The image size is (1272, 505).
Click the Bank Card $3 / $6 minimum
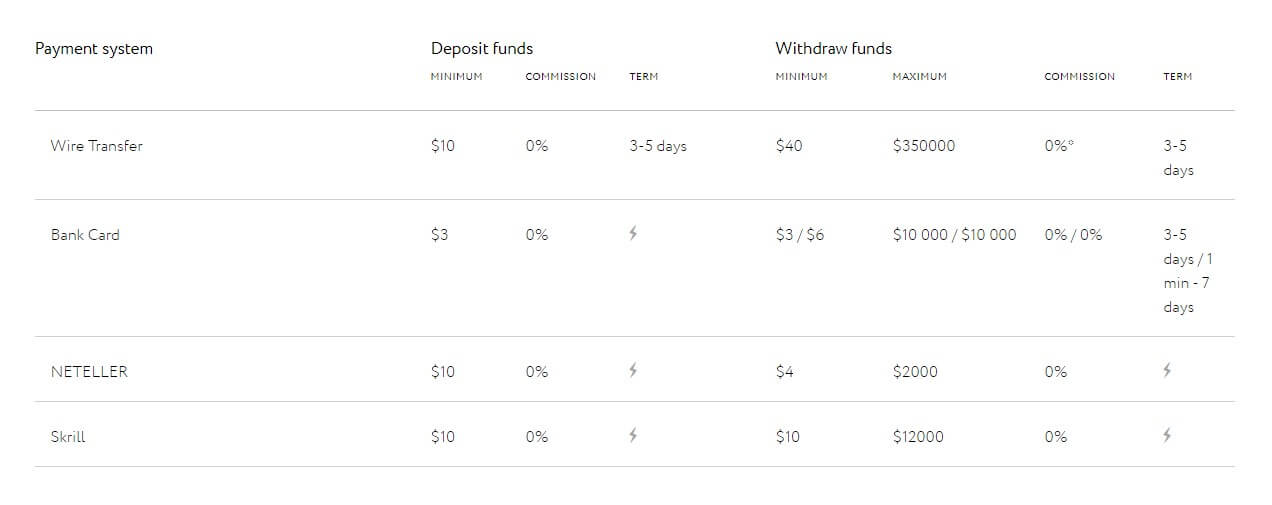(800, 235)
